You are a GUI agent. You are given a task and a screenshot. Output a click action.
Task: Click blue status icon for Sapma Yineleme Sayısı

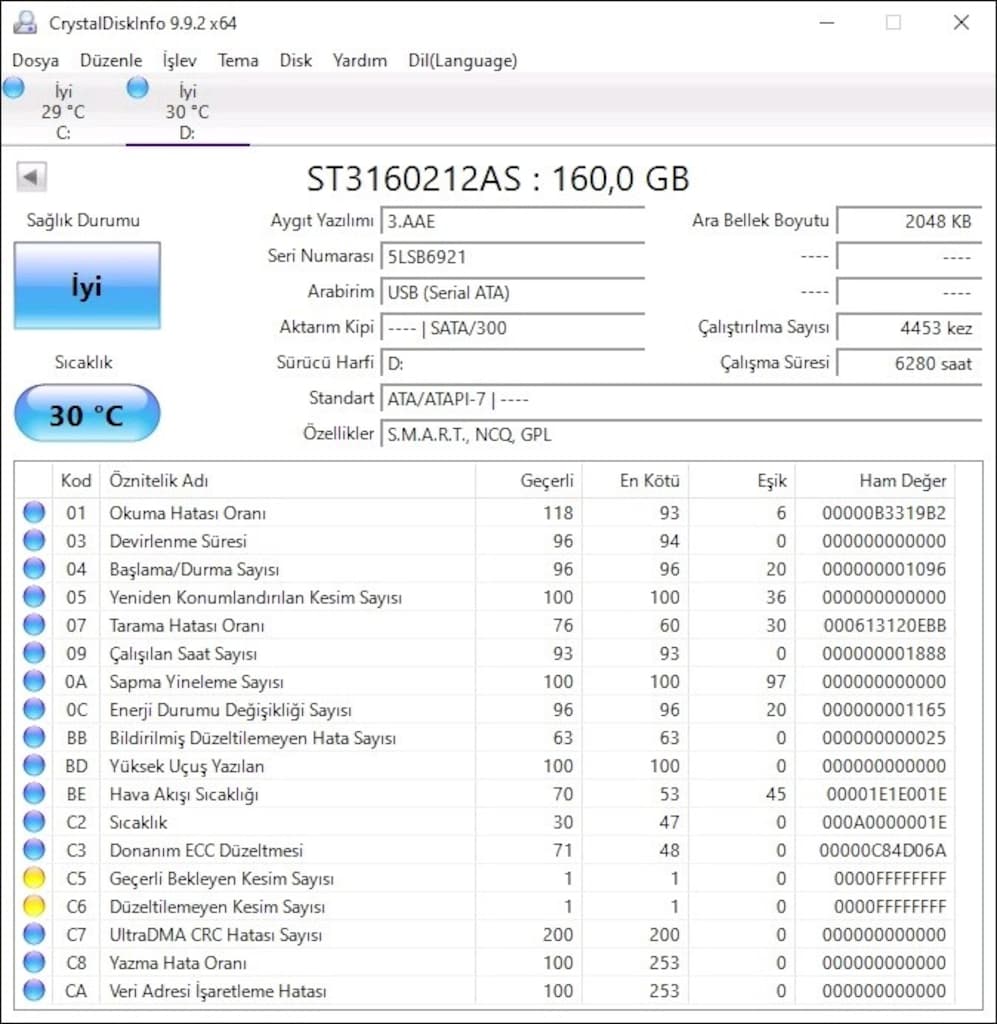pyautogui.click(x=34, y=681)
